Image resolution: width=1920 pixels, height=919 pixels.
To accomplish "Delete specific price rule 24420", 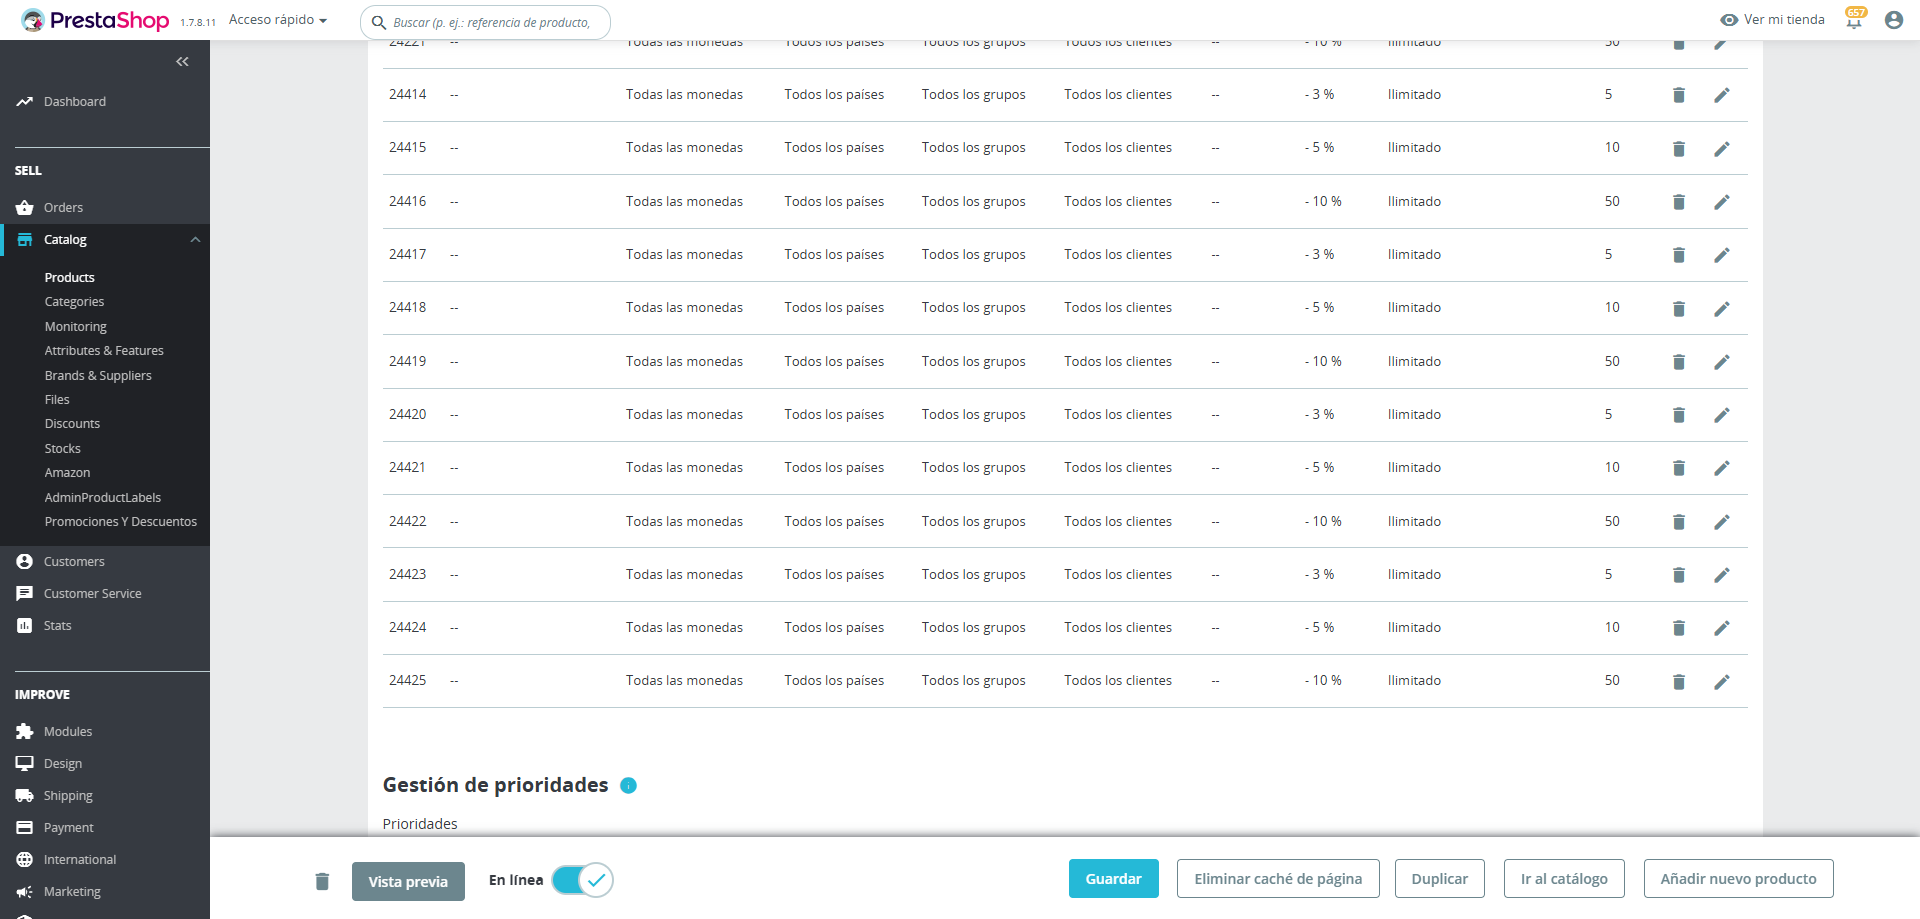I will point(1679,415).
